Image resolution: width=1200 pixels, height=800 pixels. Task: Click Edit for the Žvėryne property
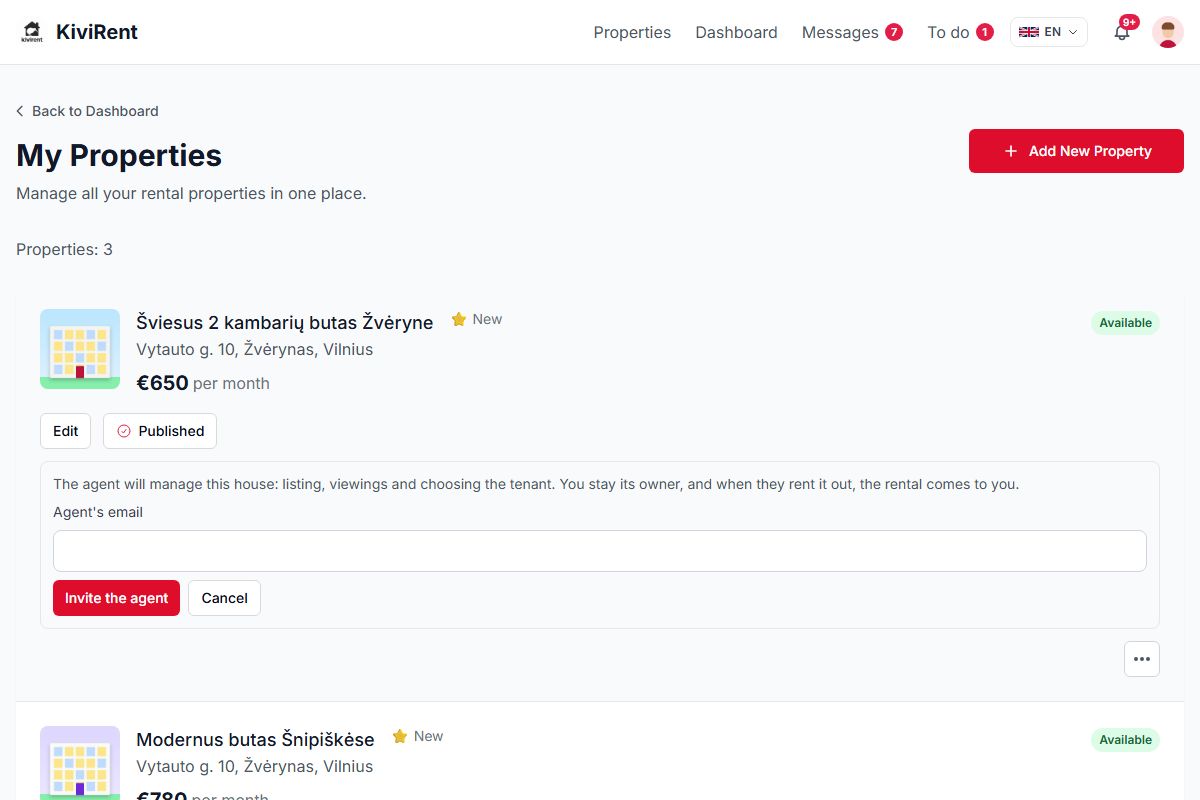(x=66, y=431)
